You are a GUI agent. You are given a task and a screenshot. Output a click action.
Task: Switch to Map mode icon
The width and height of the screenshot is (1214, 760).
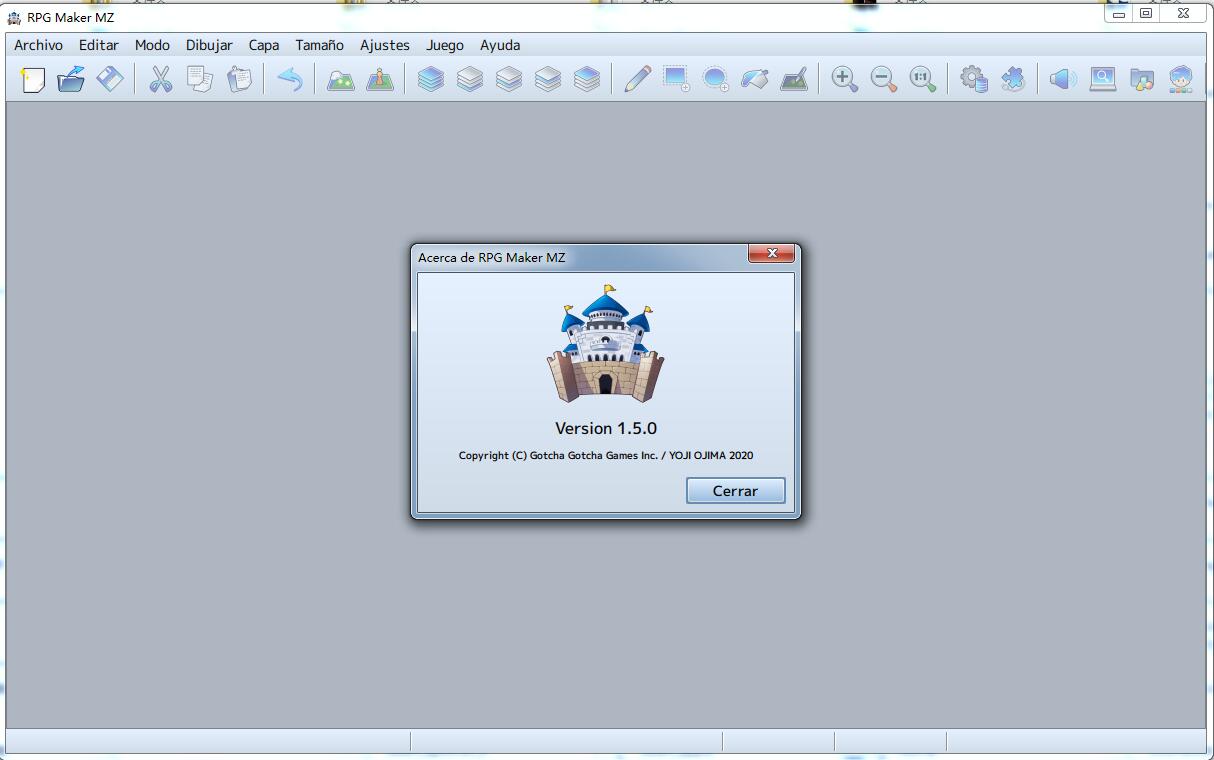341,79
